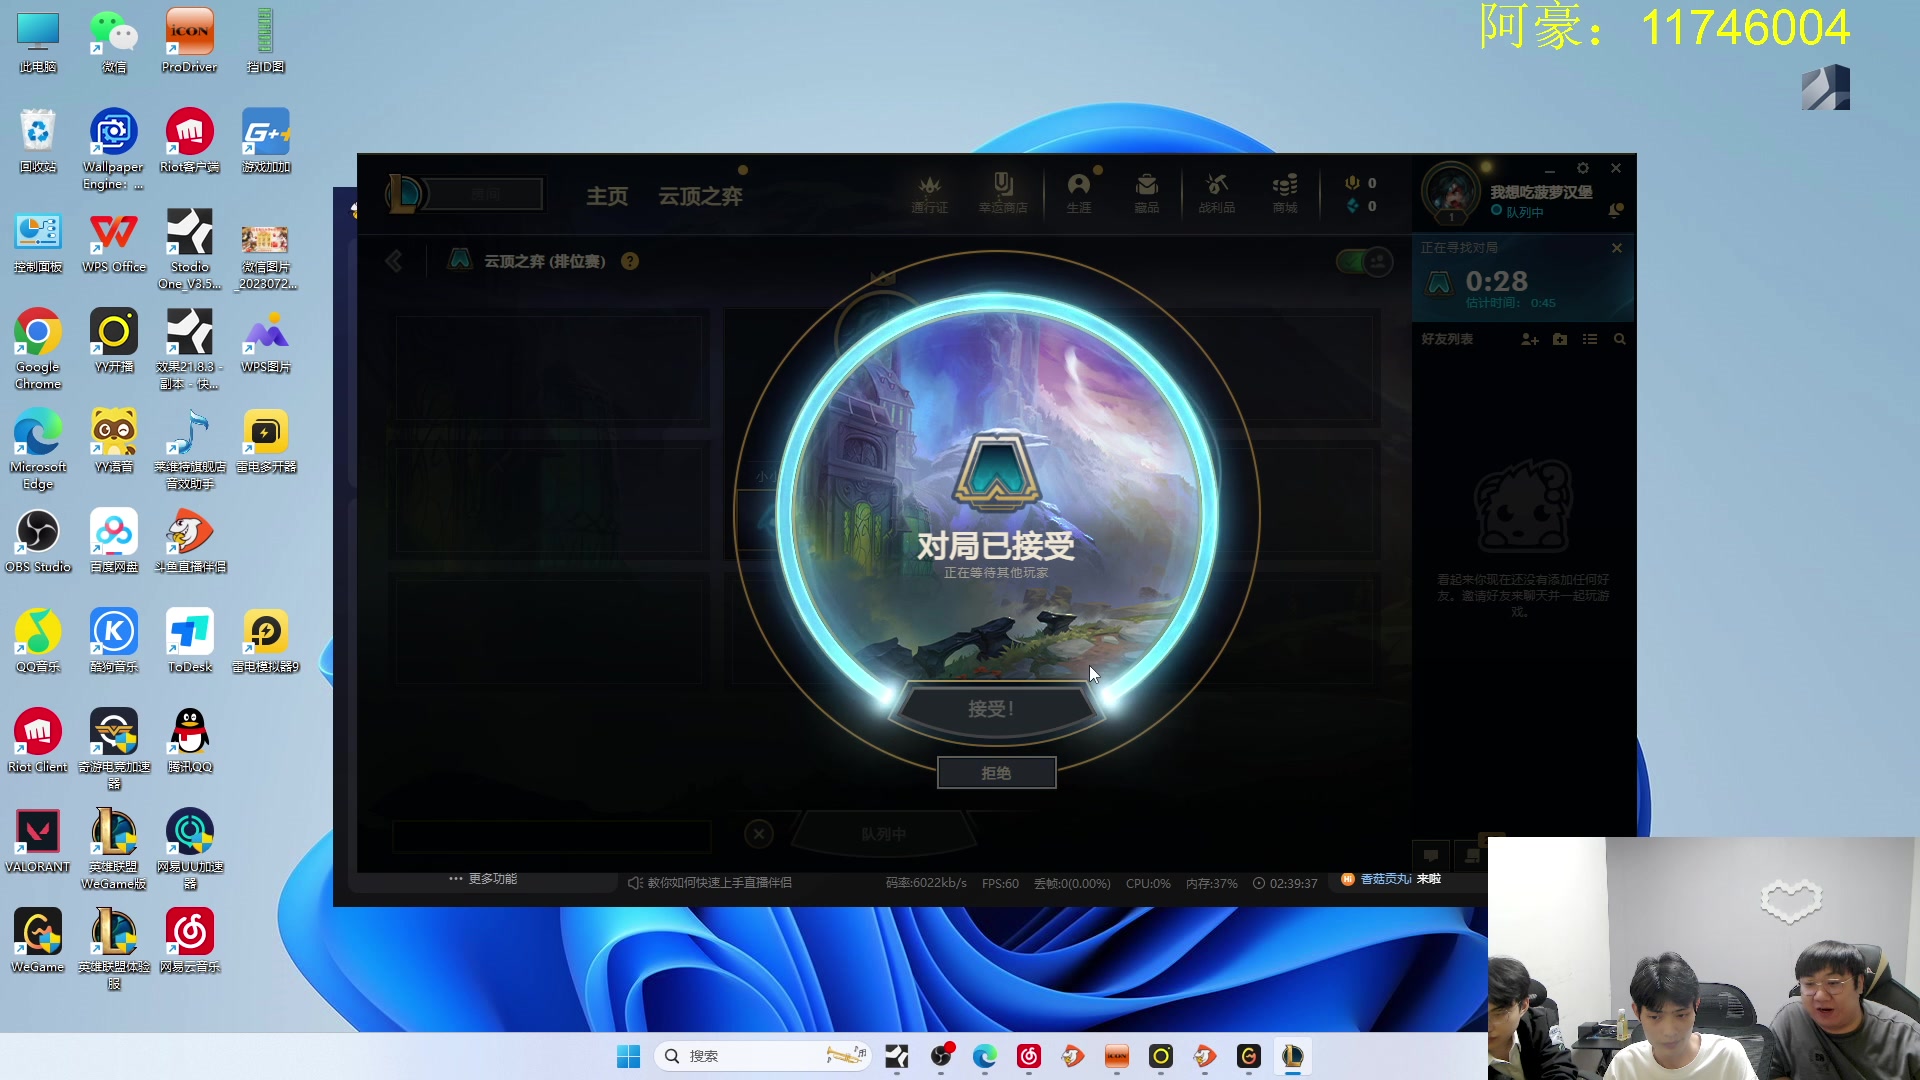
Task: Open 网易UU加速器 desktop icon
Action: (x=189, y=849)
